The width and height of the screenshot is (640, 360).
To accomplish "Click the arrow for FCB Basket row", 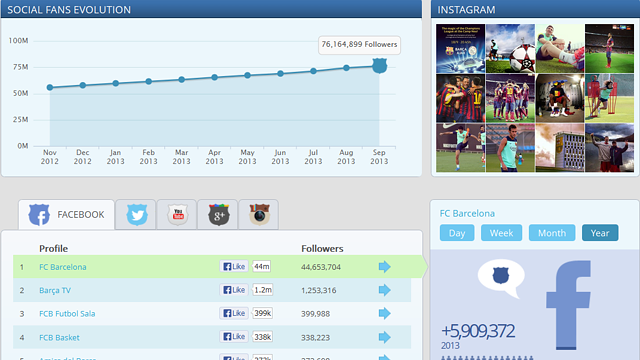I will [384, 337].
